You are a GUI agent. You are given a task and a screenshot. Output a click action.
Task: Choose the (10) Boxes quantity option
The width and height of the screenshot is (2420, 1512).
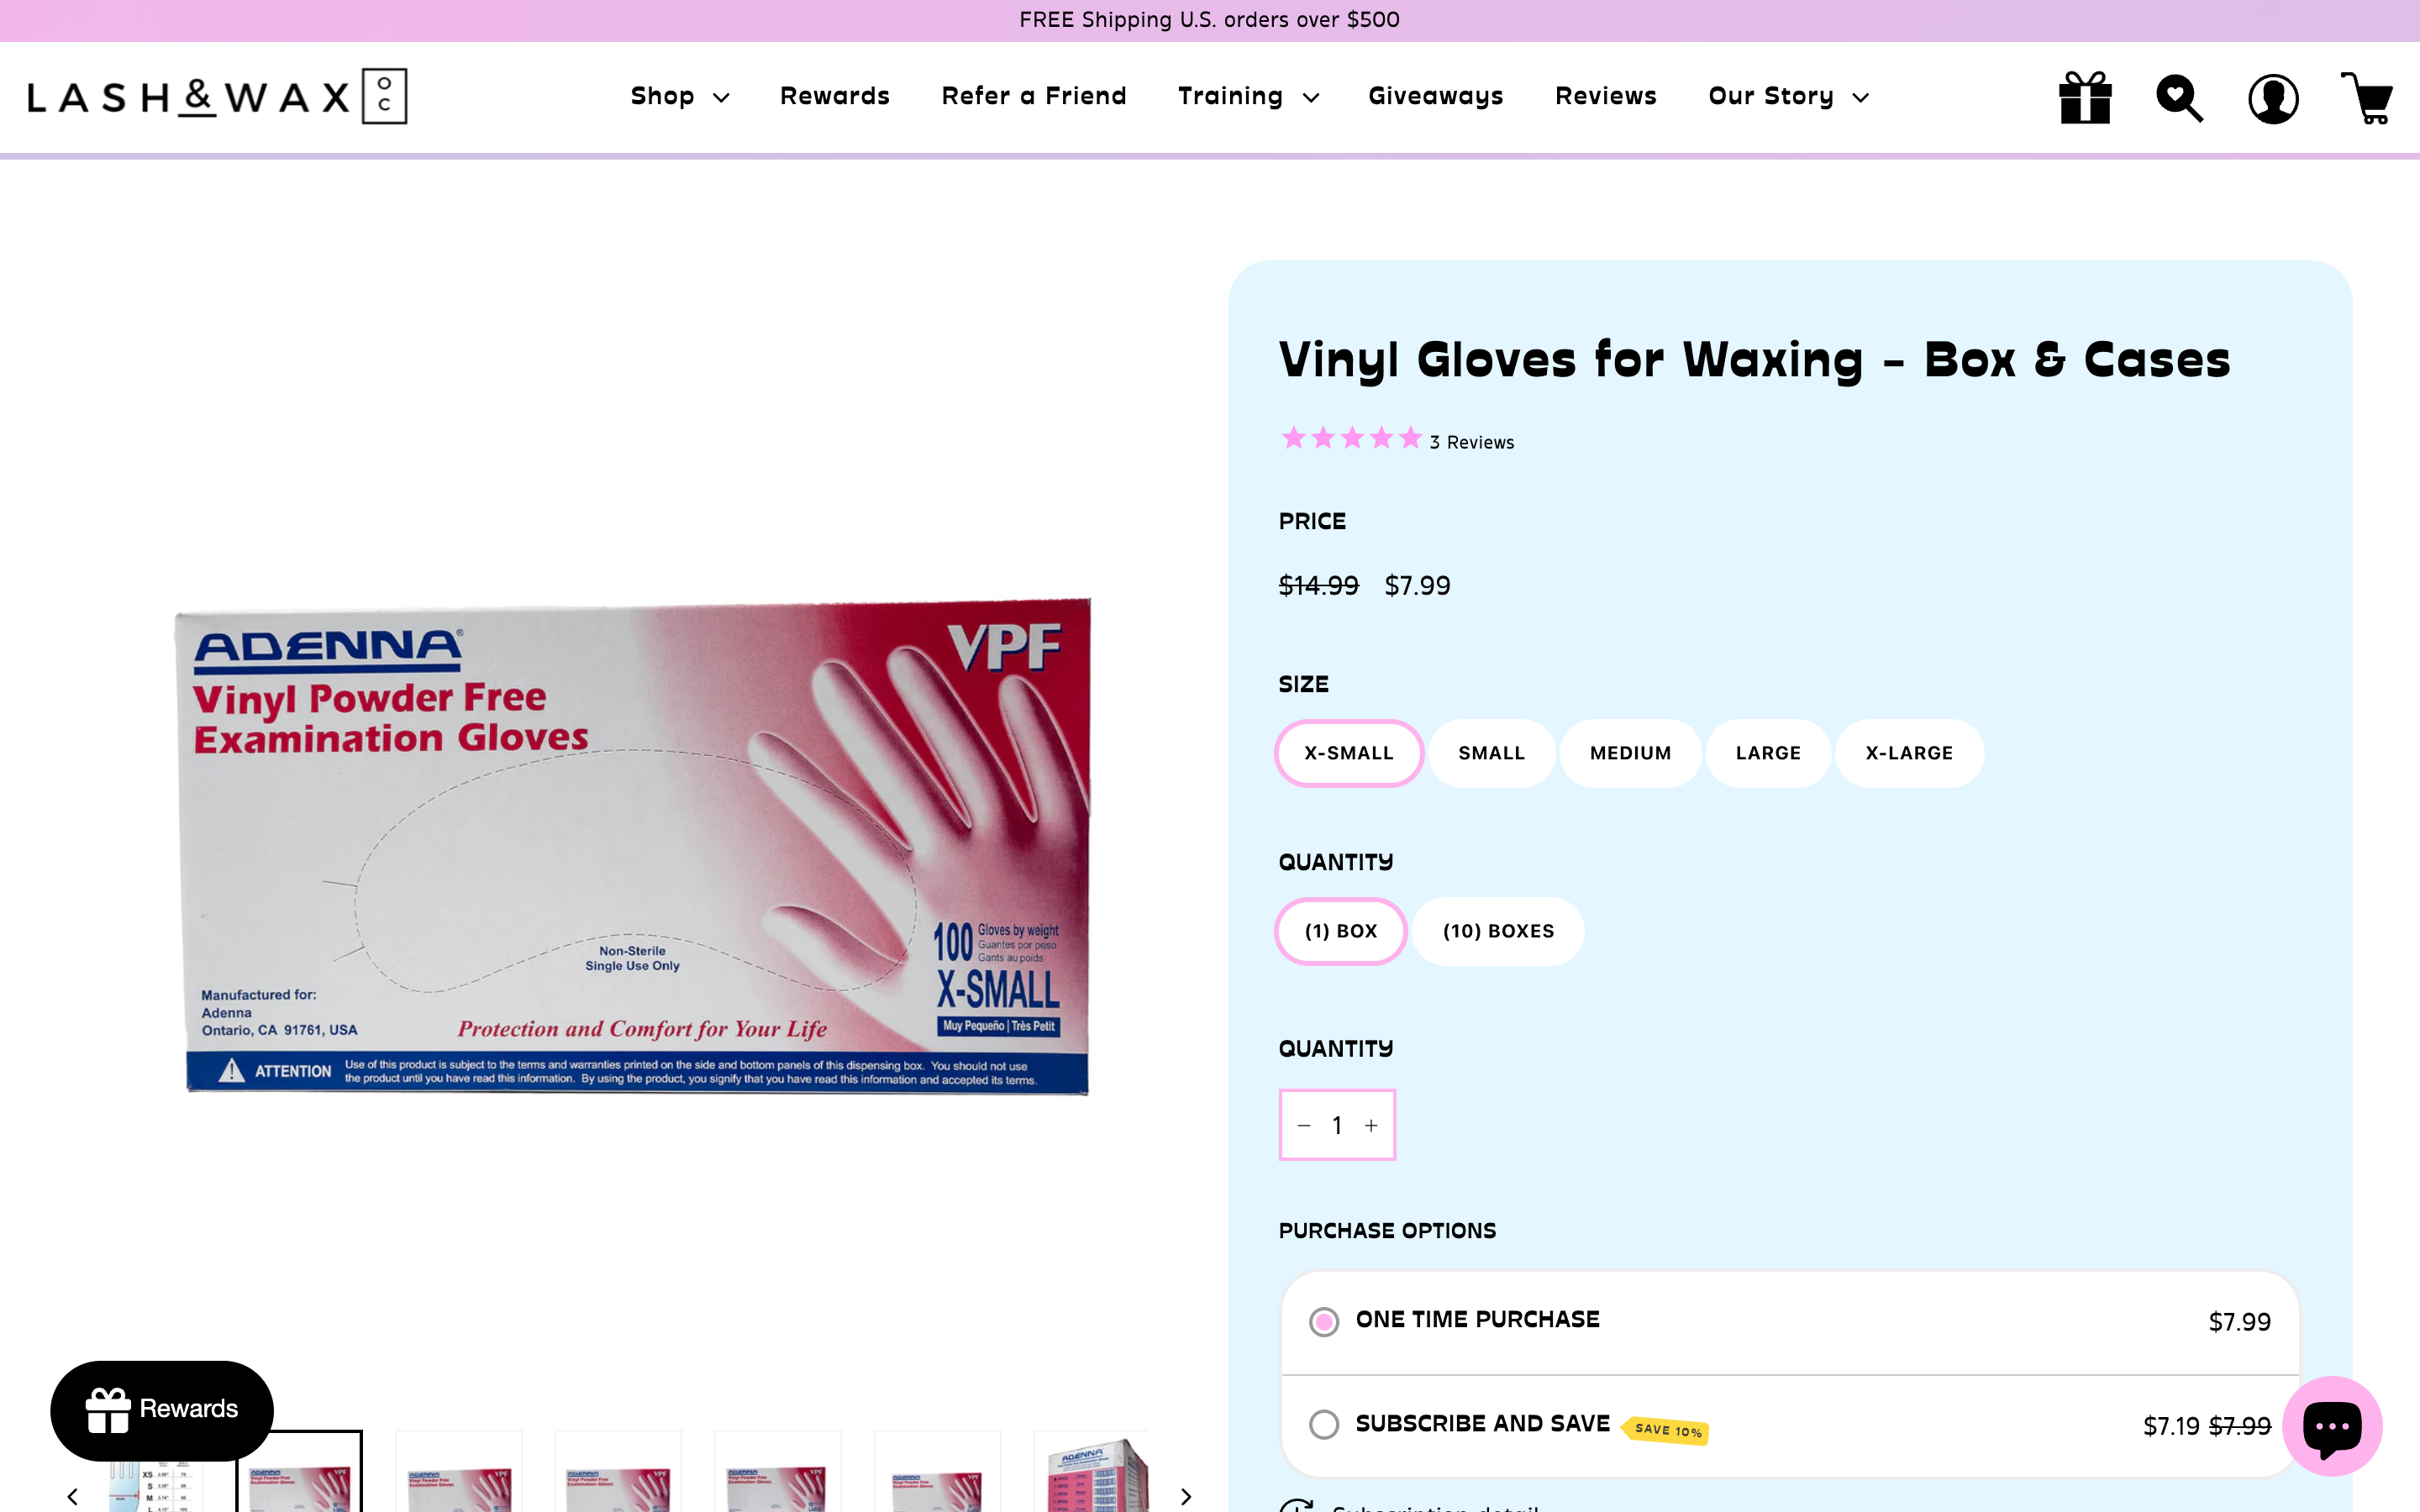pyautogui.click(x=1498, y=931)
